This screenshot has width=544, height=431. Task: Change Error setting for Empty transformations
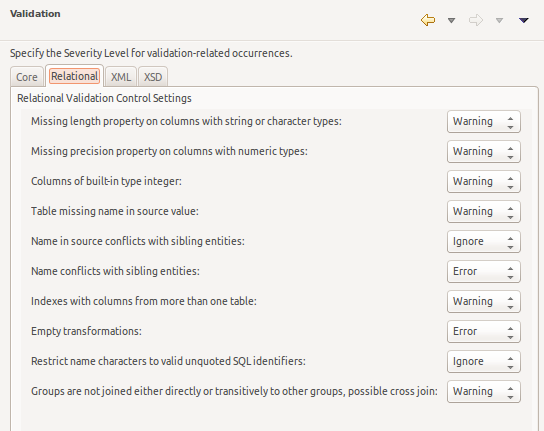pyautogui.click(x=484, y=331)
